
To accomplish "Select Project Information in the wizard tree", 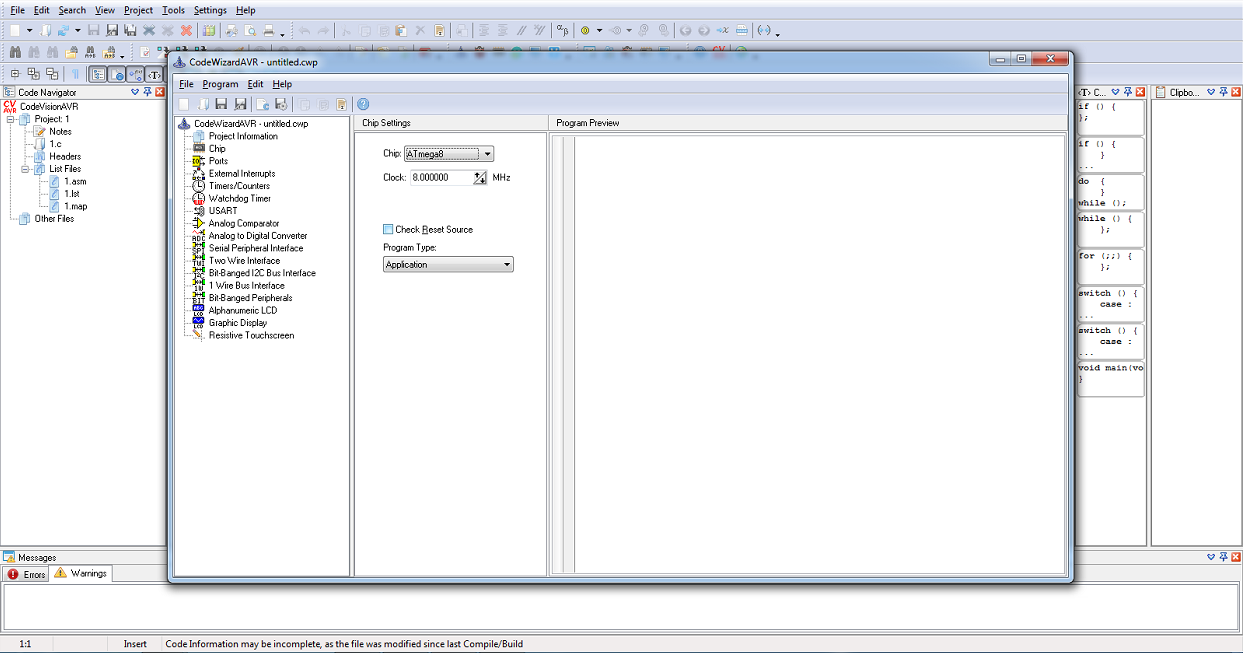I will point(243,136).
